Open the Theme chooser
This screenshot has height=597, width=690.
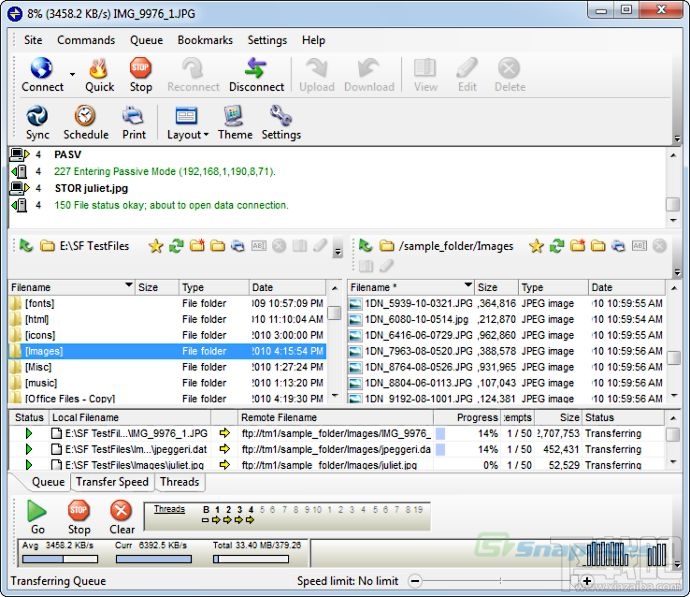coord(235,123)
